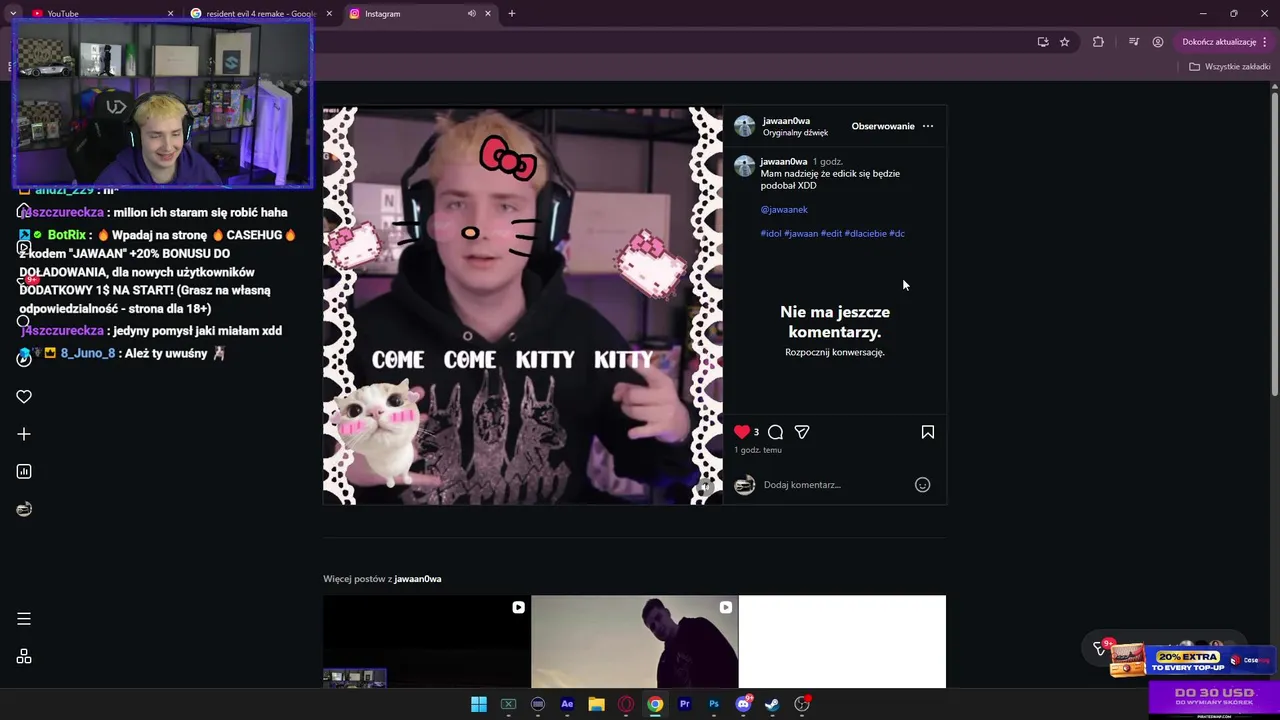Open the emoji picker in comment field
The image size is (1280, 720).
(923, 485)
